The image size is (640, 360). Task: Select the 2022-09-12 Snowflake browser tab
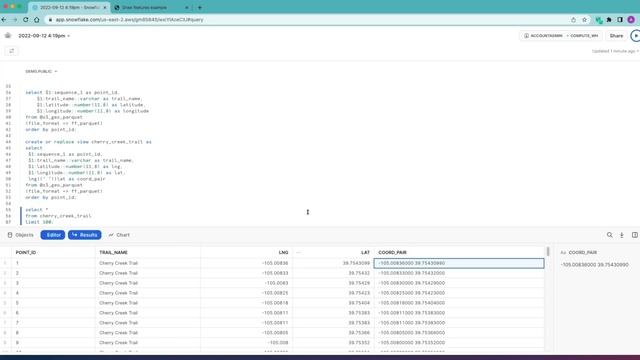(69, 7)
